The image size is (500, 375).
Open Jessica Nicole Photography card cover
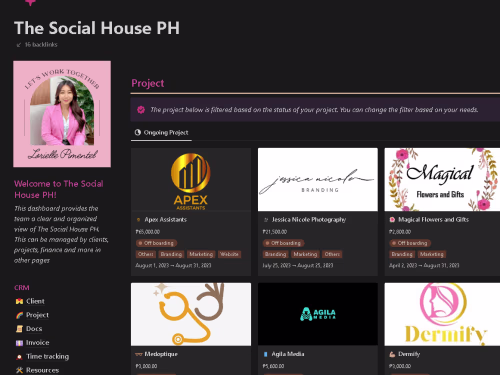318,179
